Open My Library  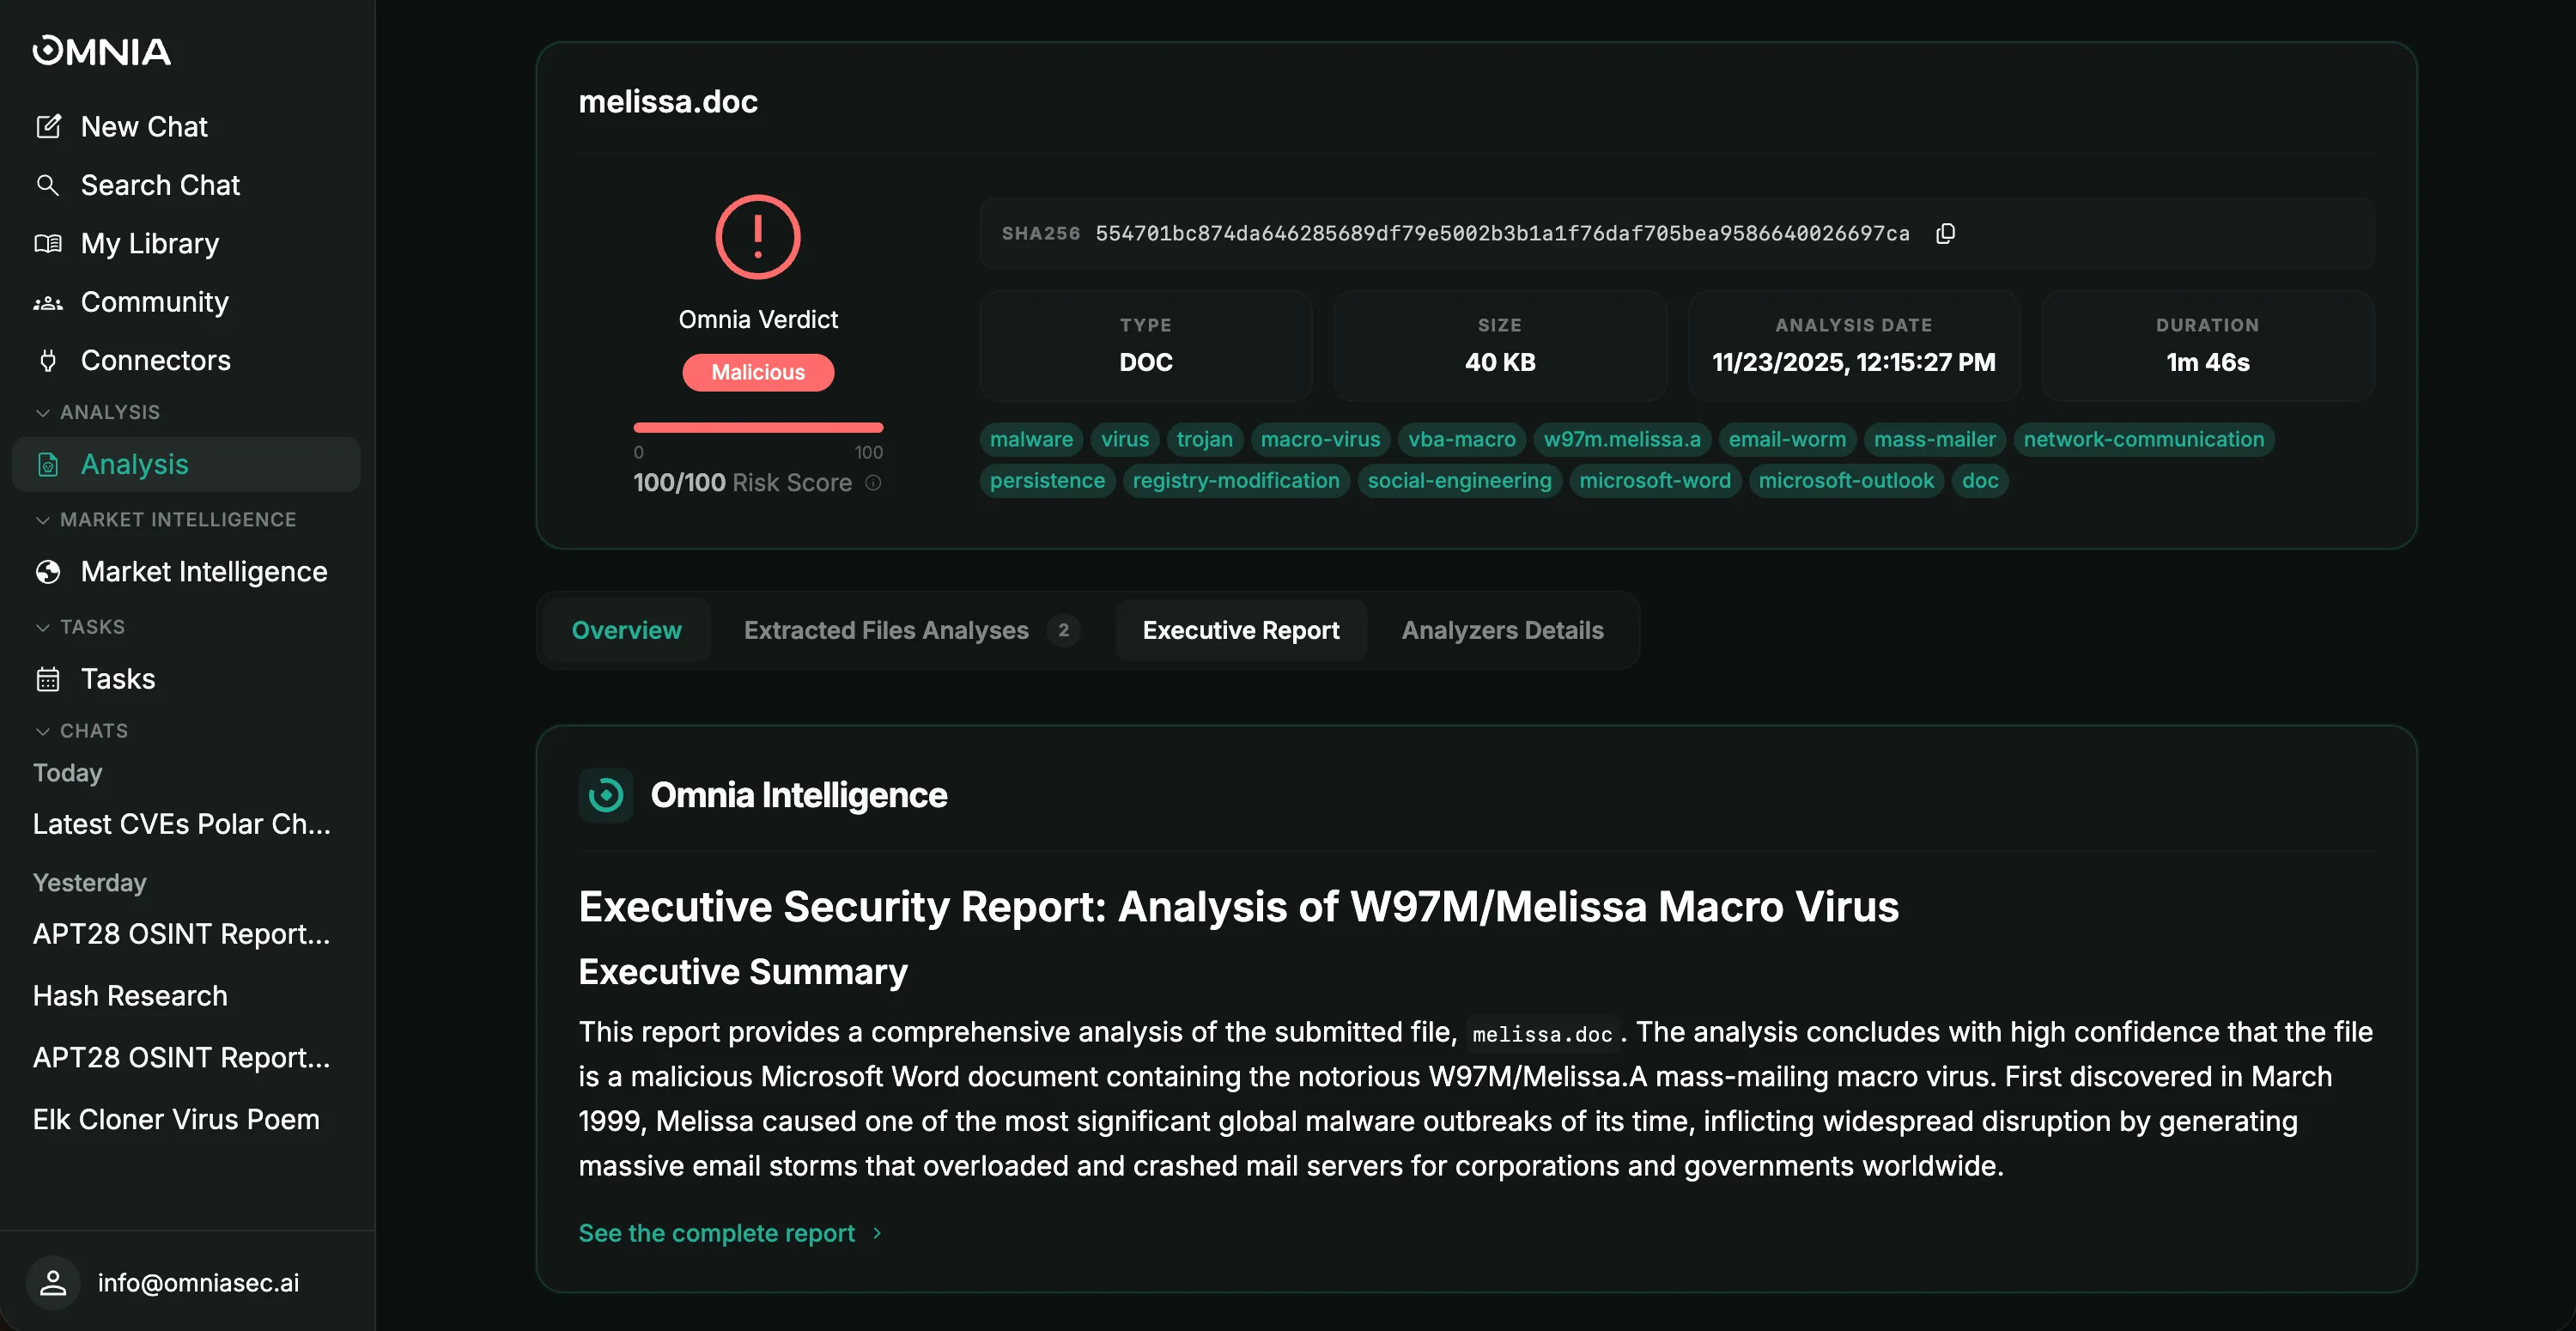click(149, 243)
